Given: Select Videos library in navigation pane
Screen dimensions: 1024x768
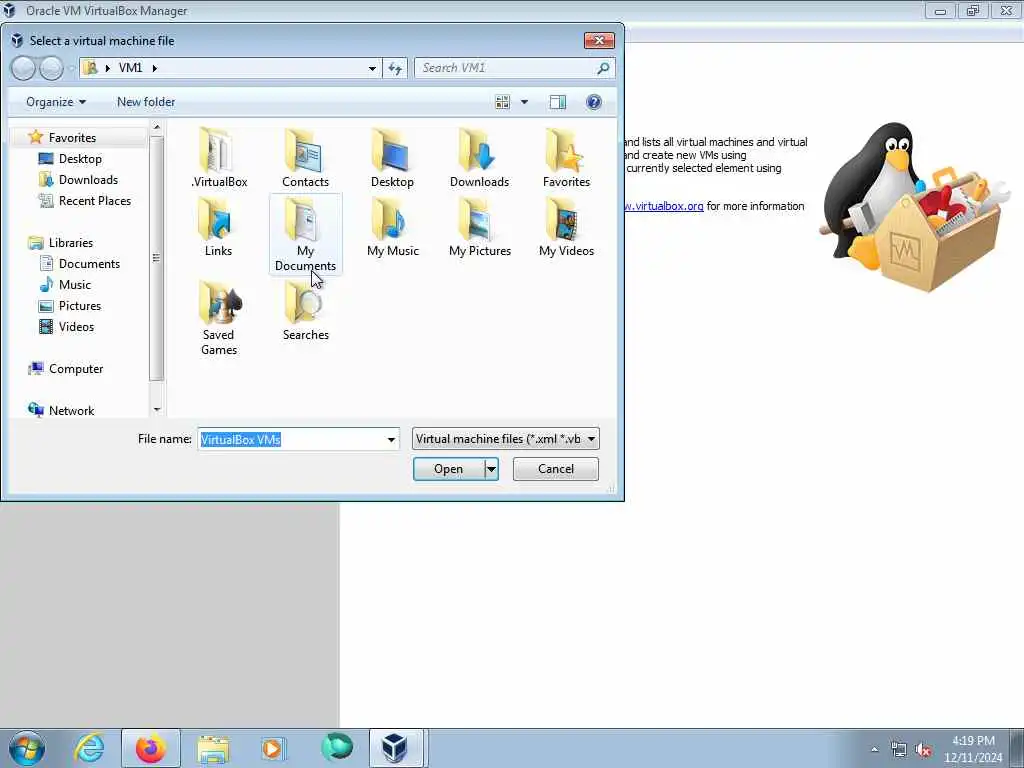Looking at the screenshot, I should tap(76, 327).
